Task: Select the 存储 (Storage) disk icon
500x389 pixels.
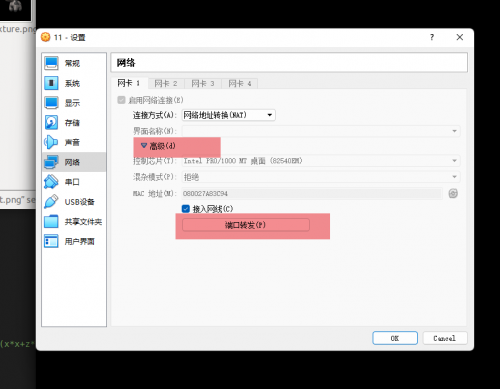Action: [51, 123]
